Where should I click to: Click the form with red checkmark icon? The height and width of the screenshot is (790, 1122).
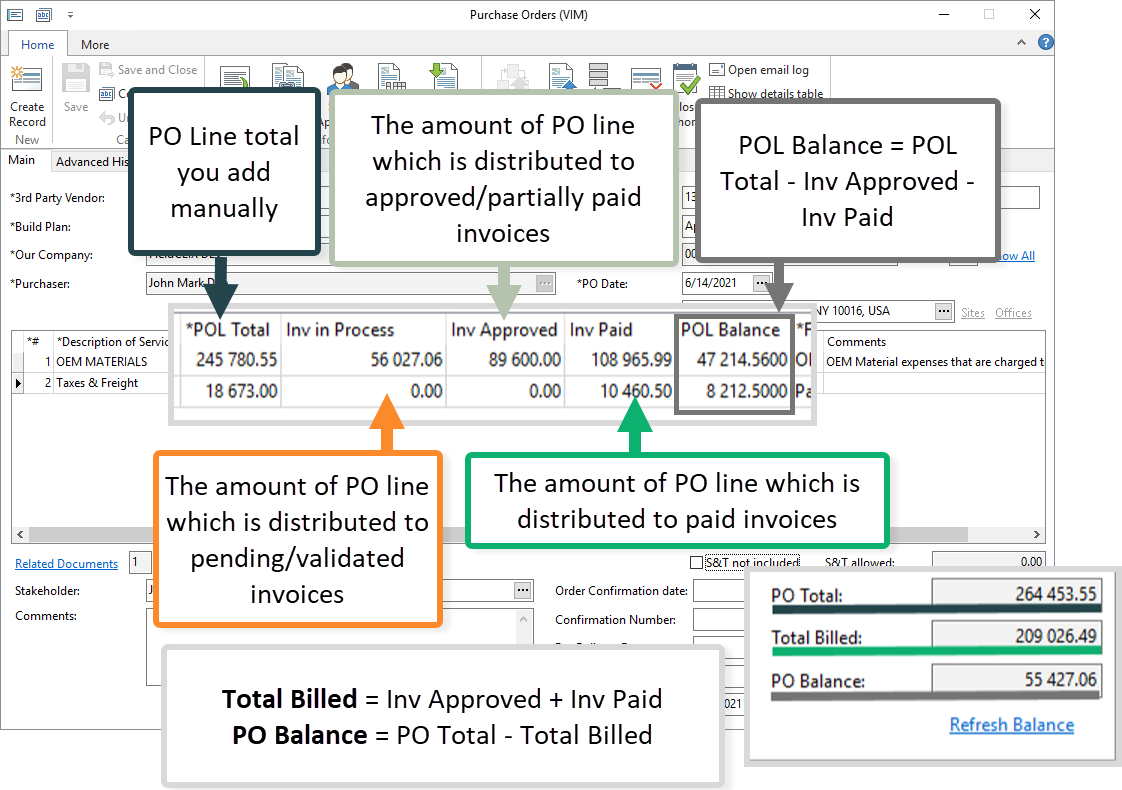click(x=646, y=79)
